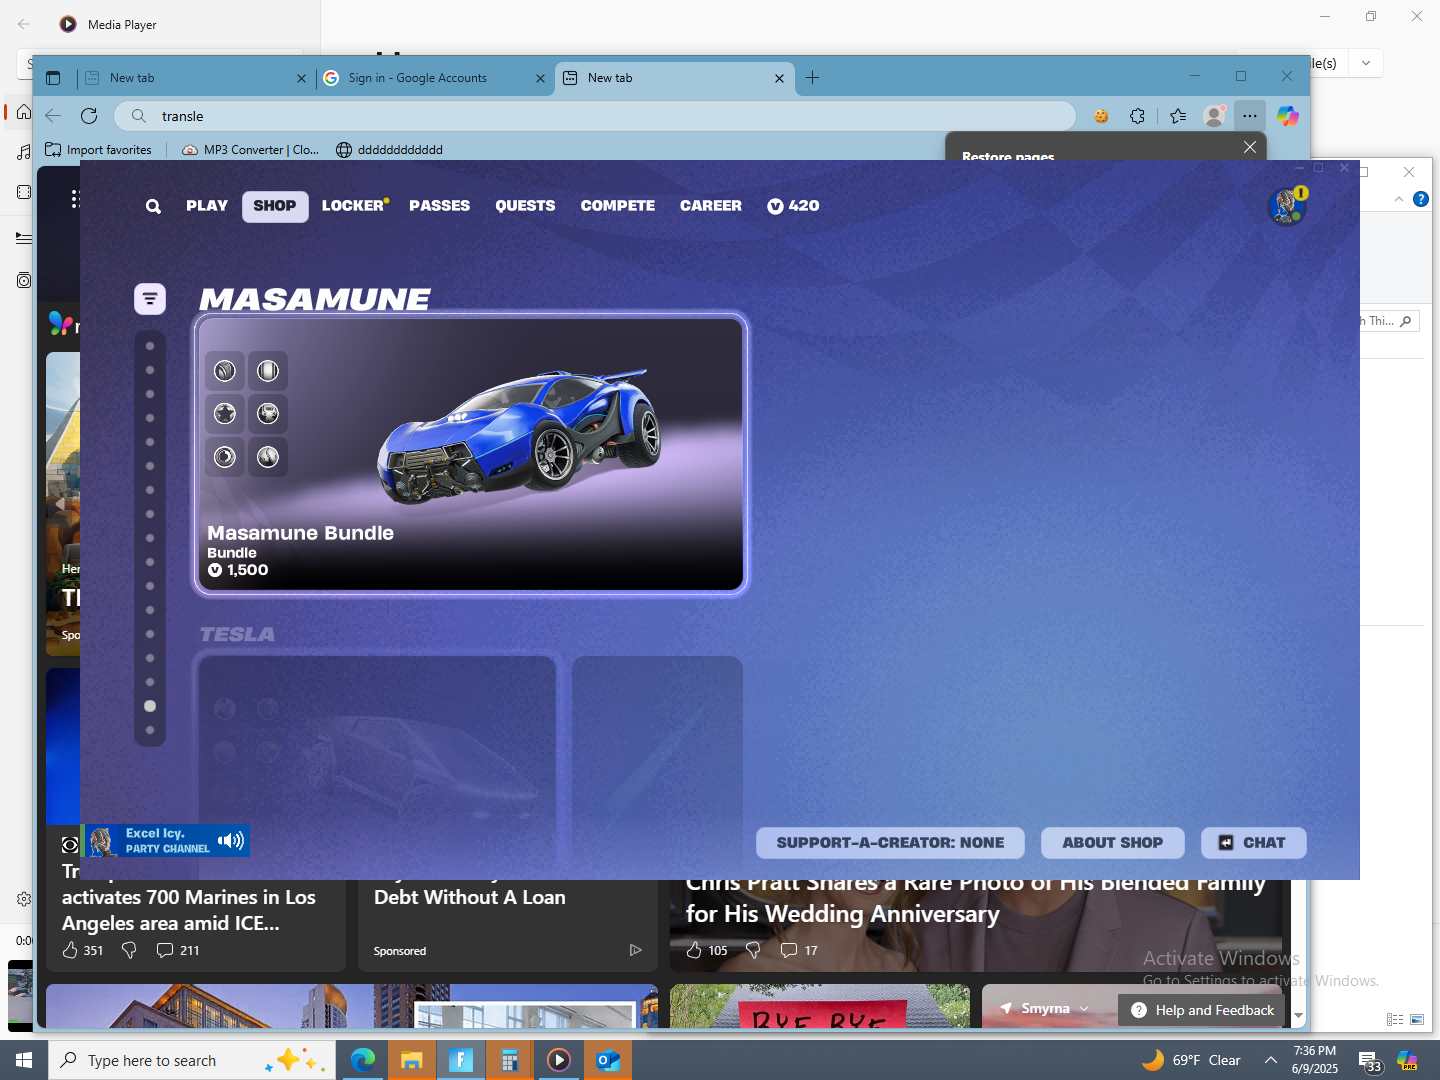Expand dropdown chevron next to file(s) button
The image size is (1440, 1080).
pos(1366,63)
